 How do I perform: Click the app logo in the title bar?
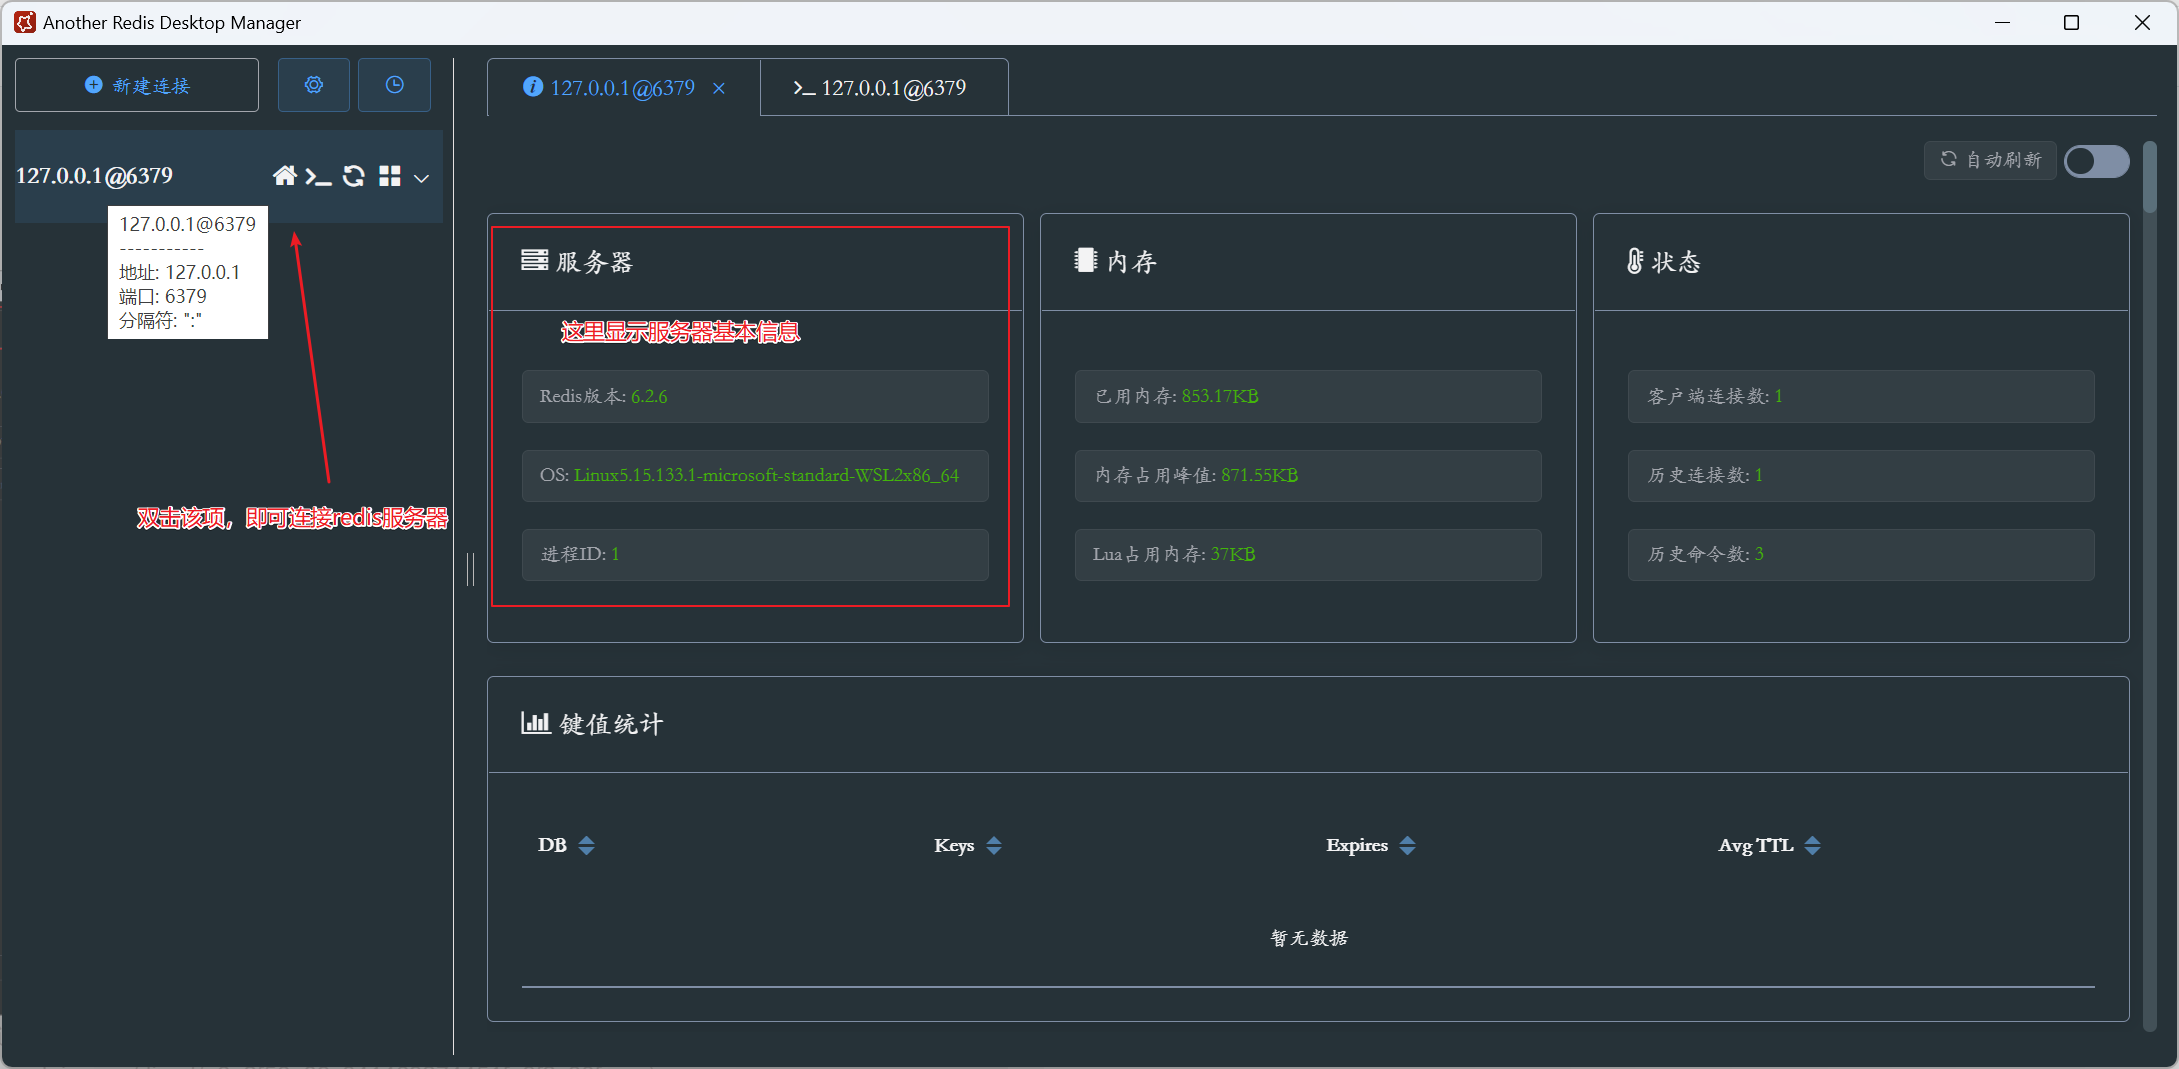[x=25, y=22]
